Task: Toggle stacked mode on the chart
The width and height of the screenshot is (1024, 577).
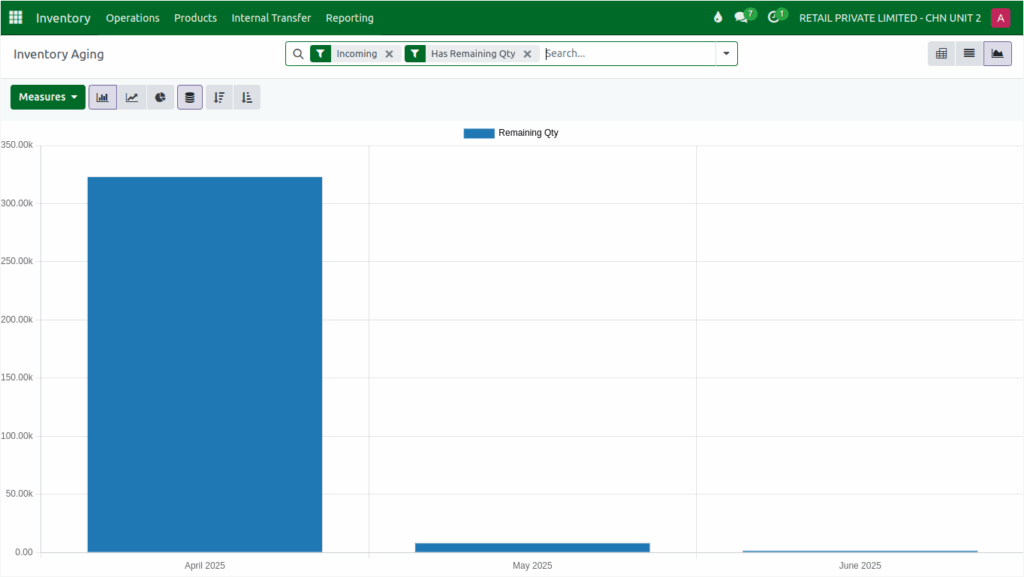Action: (x=189, y=97)
